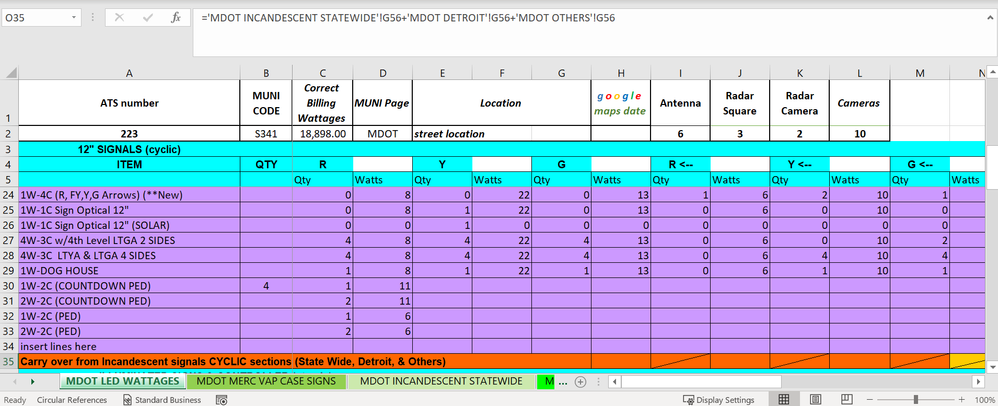Click the Insert Function fx icon
The width and height of the screenshot is (998, 406).
coord(176,18)
